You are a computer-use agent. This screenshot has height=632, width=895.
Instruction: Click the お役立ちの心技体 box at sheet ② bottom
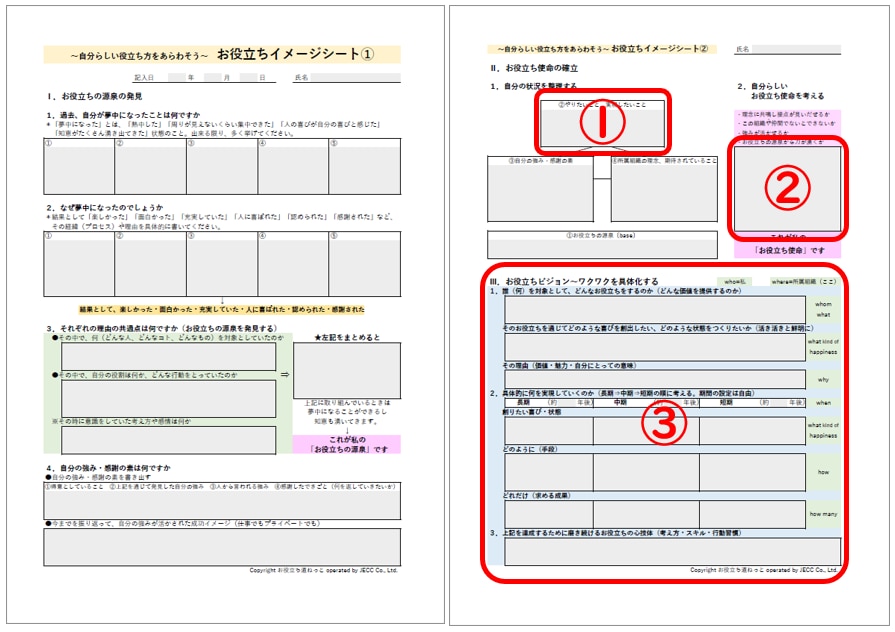tap(672, 552)
